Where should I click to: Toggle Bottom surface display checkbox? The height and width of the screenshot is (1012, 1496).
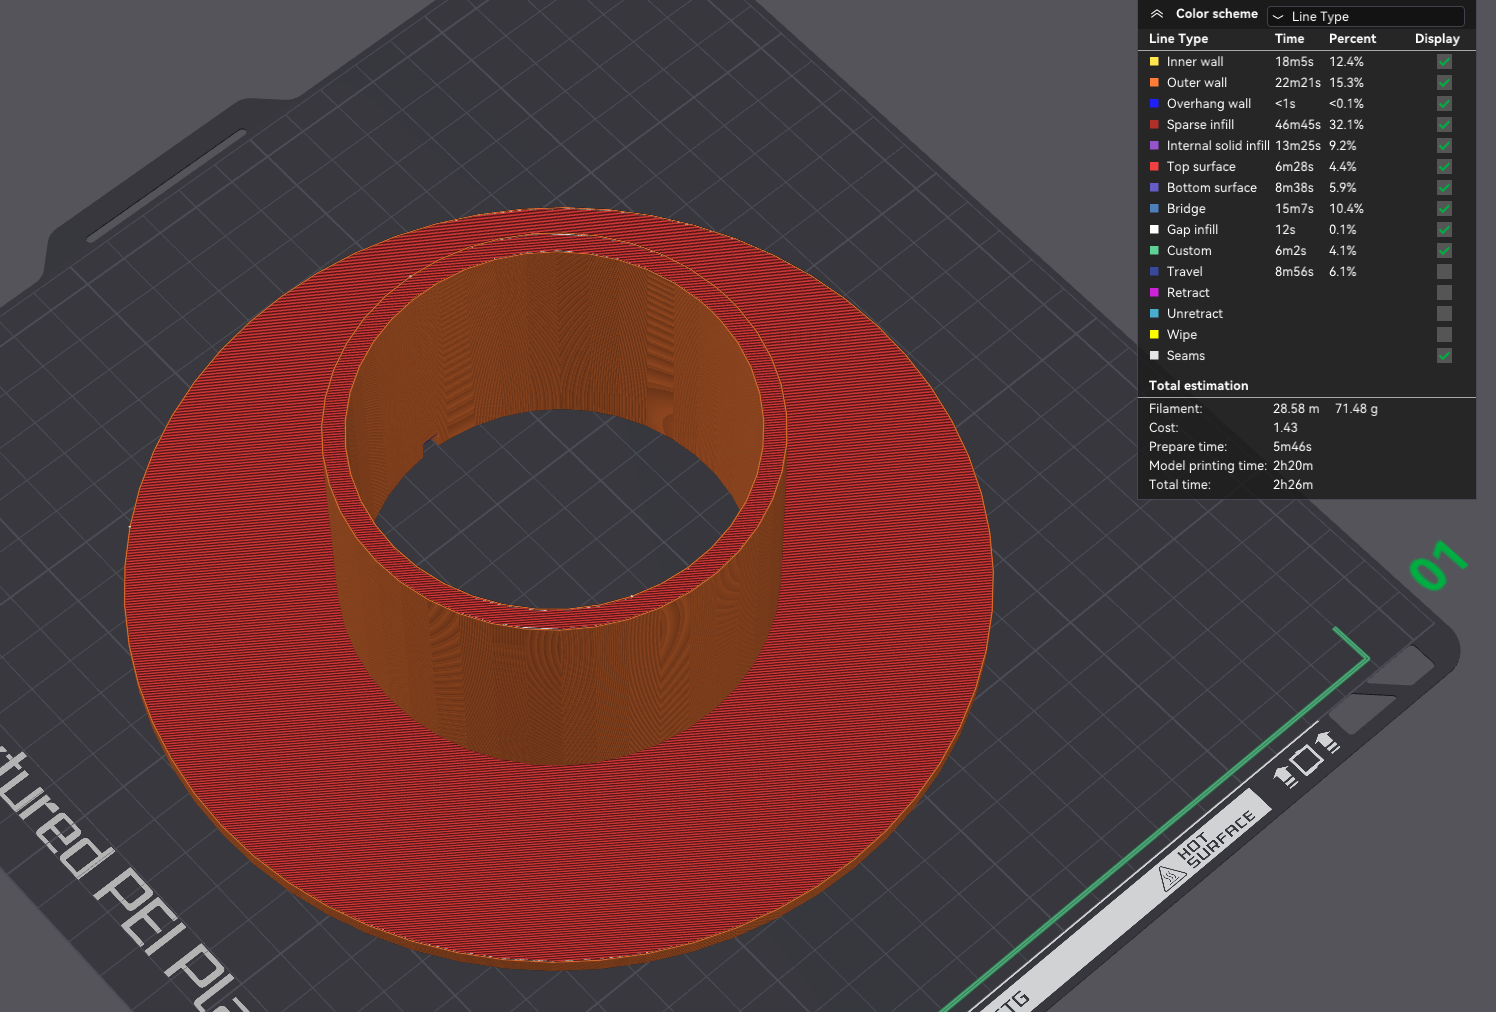[1444, 187]
